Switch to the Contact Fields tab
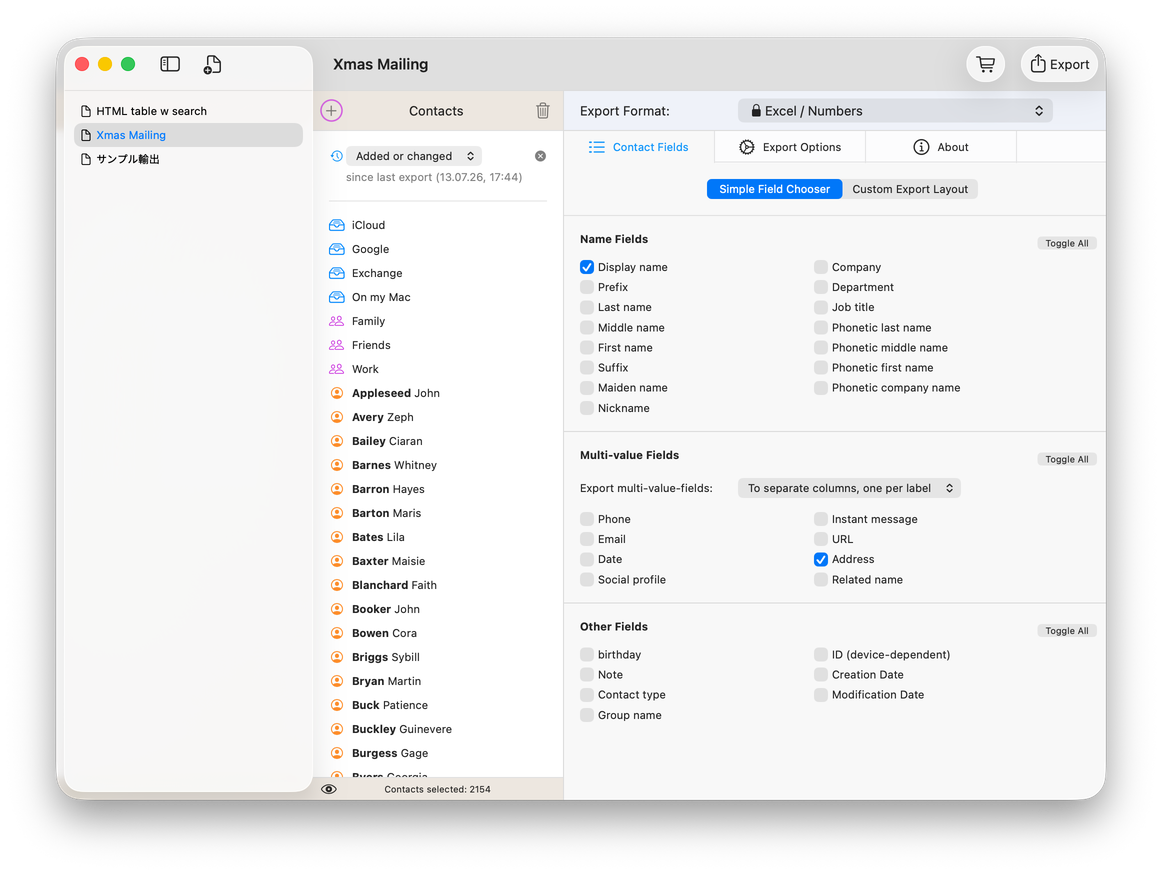 [x=639, y=147]
